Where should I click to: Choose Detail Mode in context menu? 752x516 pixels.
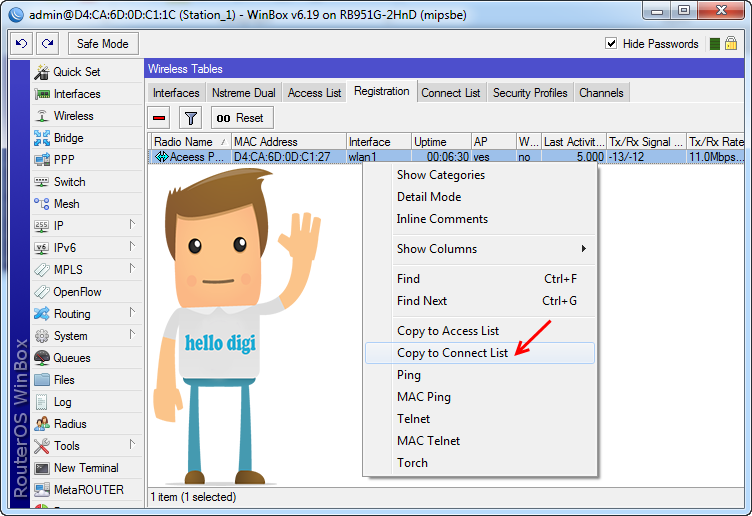(x=480, y=197)
